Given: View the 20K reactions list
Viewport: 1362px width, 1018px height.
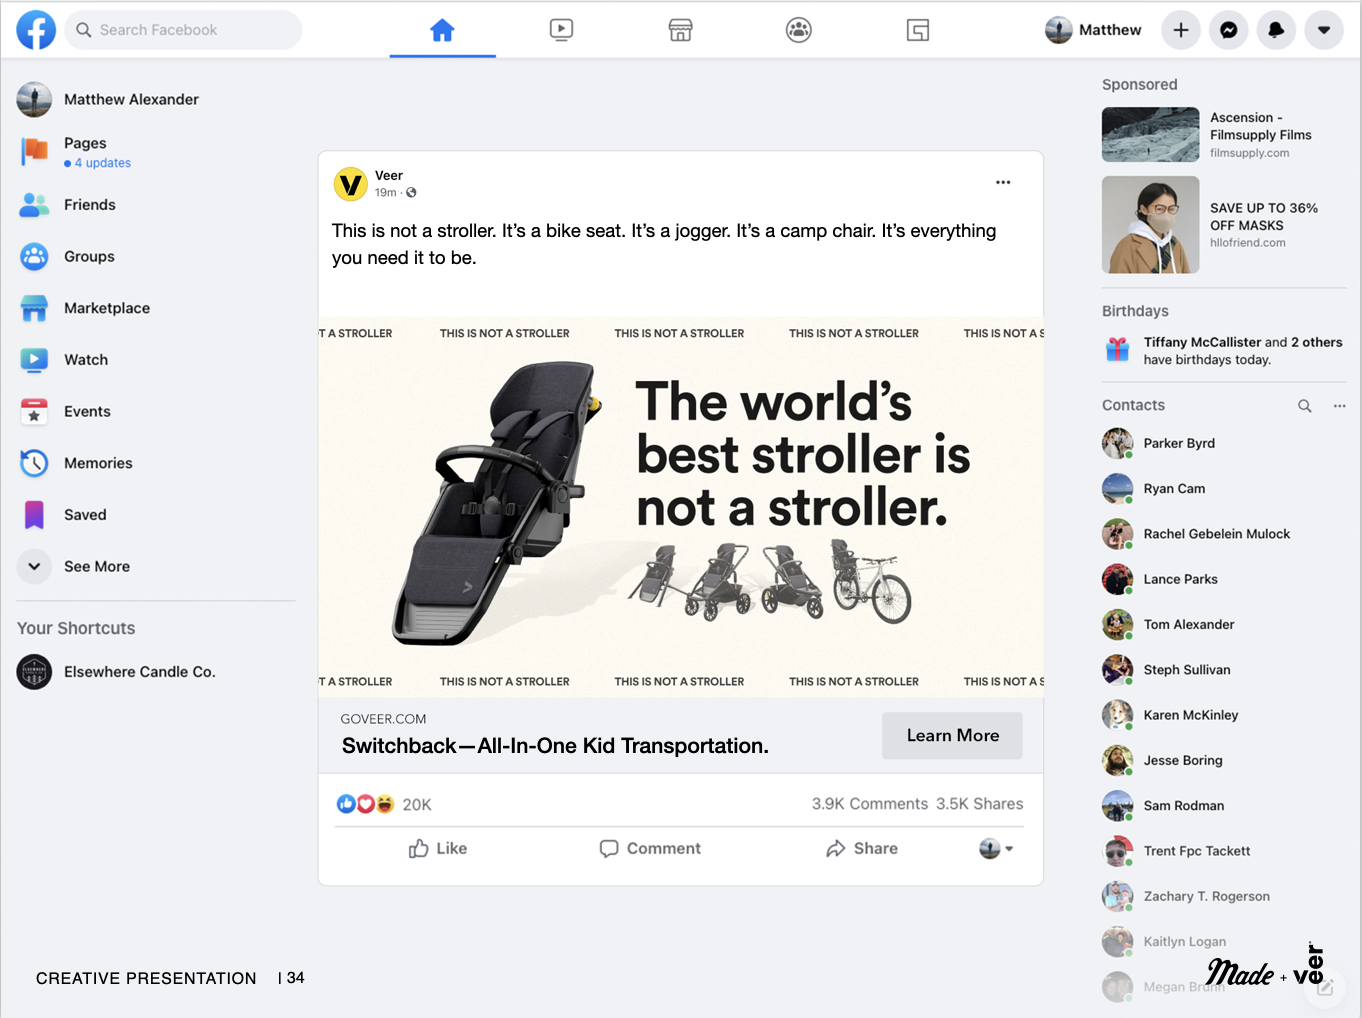Looking at the screenshot, I should [x=384, y=804].
